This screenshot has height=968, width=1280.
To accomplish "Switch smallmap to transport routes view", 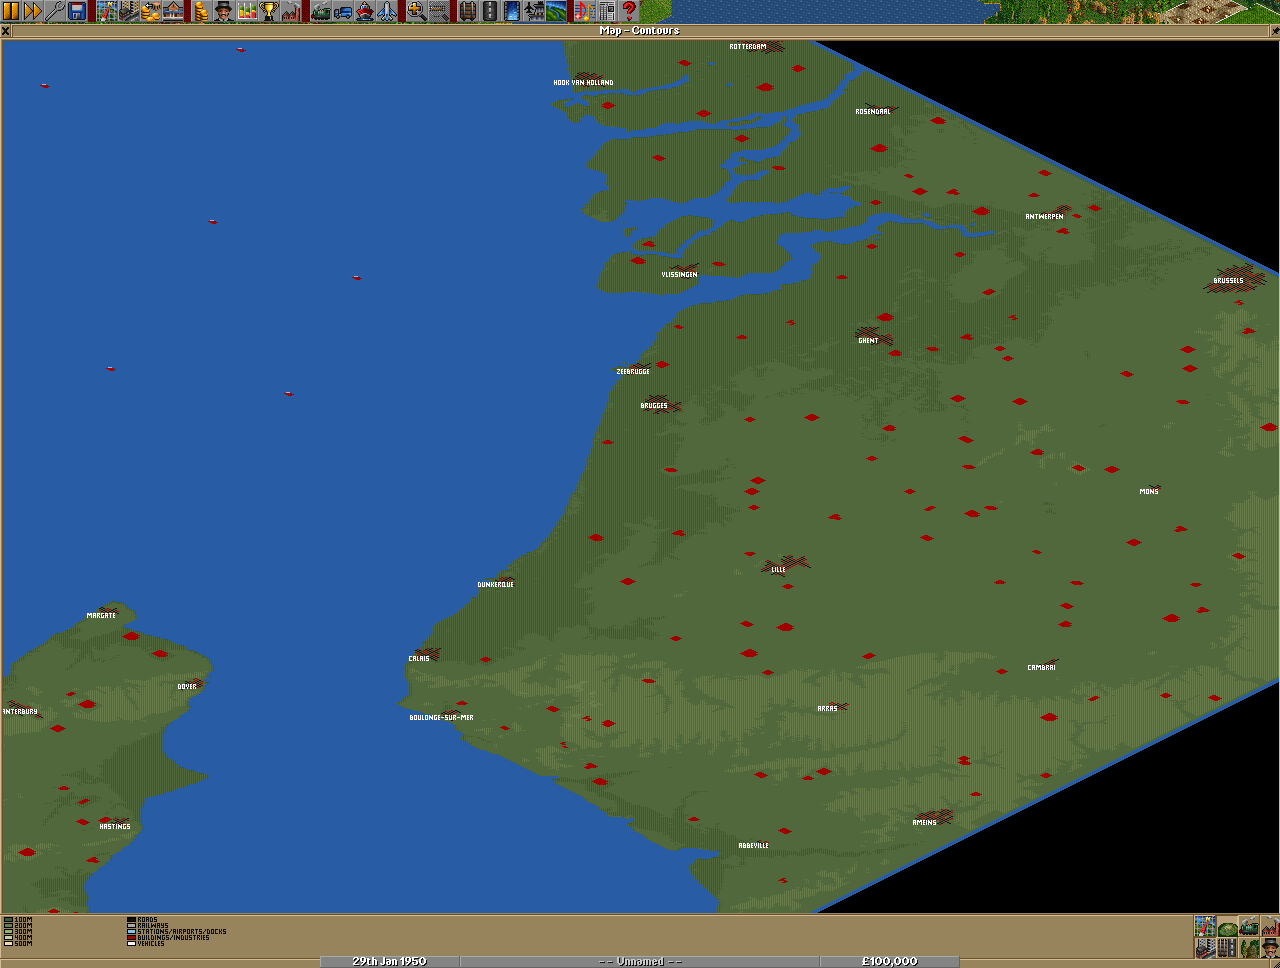I will tap(1227, 948).
